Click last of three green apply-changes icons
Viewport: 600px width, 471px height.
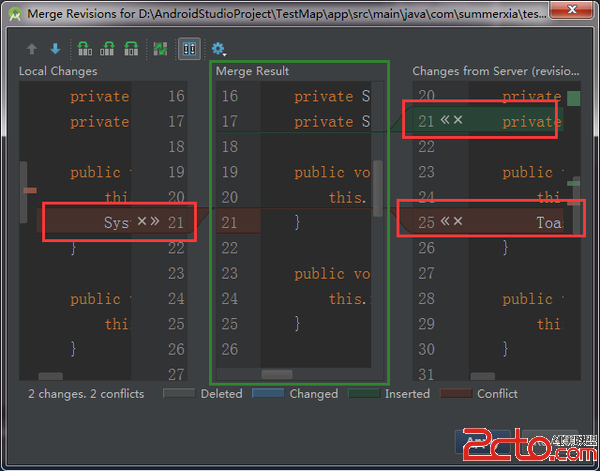(x=131, y=49)
